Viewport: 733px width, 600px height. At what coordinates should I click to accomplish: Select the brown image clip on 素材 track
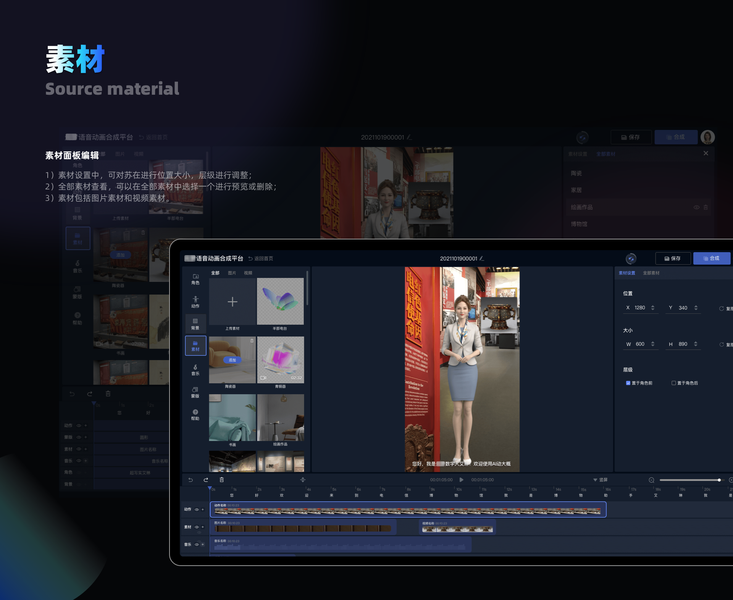[303, 527]
